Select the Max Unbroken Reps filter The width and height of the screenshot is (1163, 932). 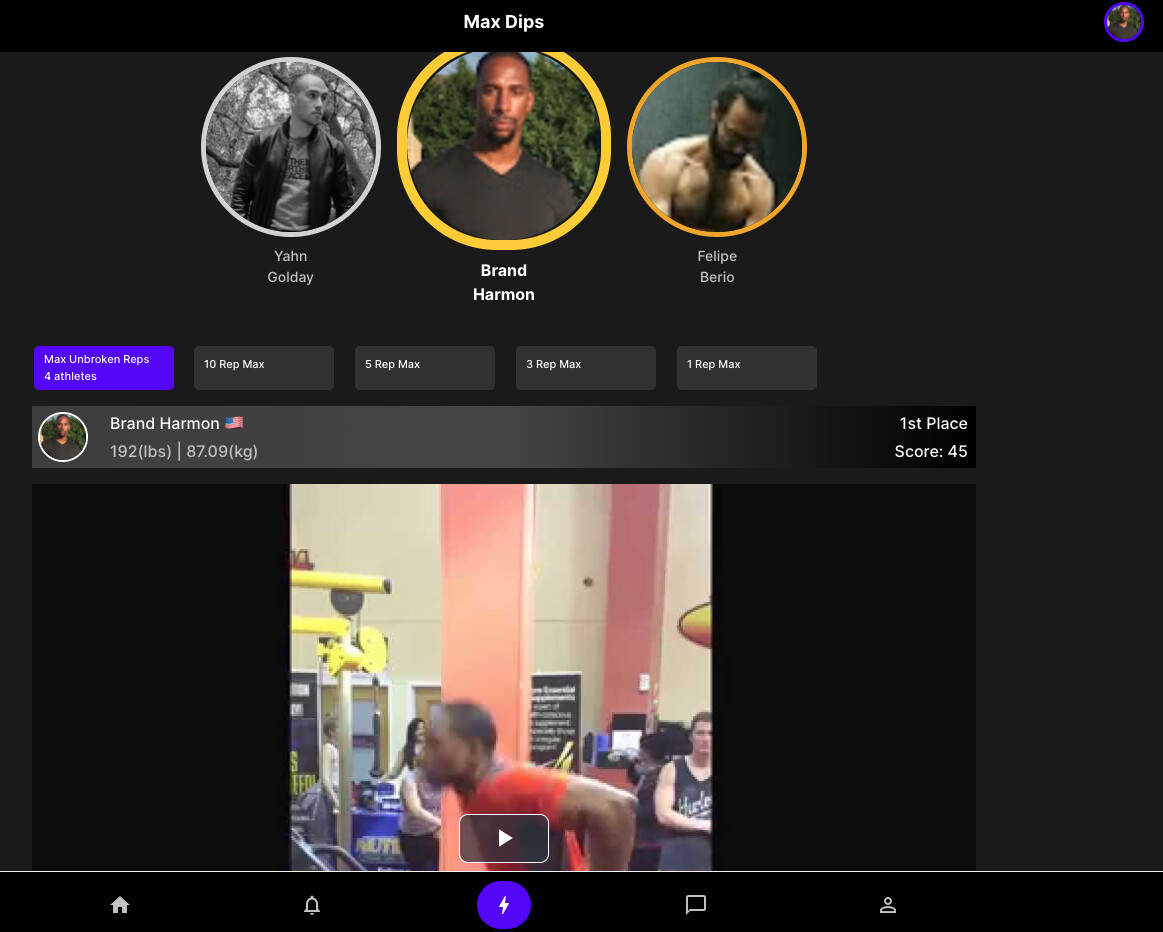103,368
